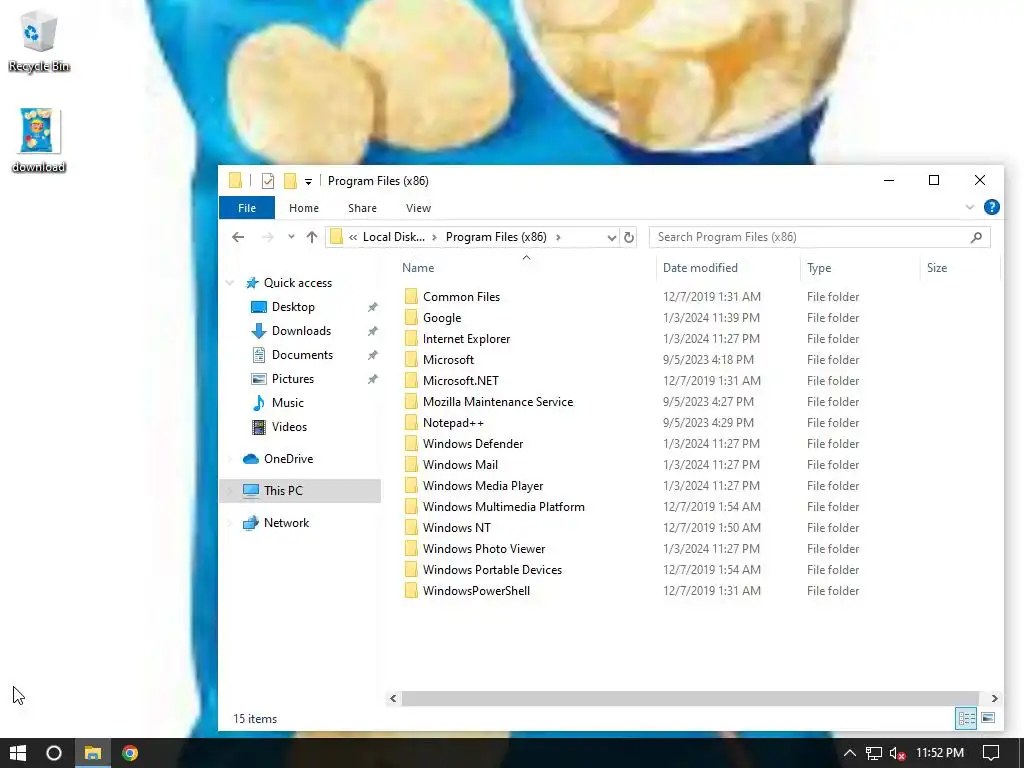1024x768 pixels.
Task: Select Network in the navigation pane
Action: coord(286,522)
